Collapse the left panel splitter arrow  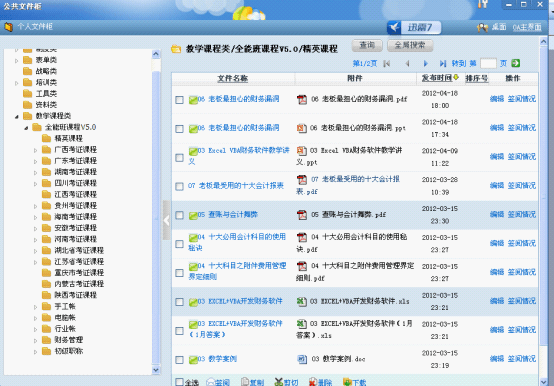[x=166, y=220]
